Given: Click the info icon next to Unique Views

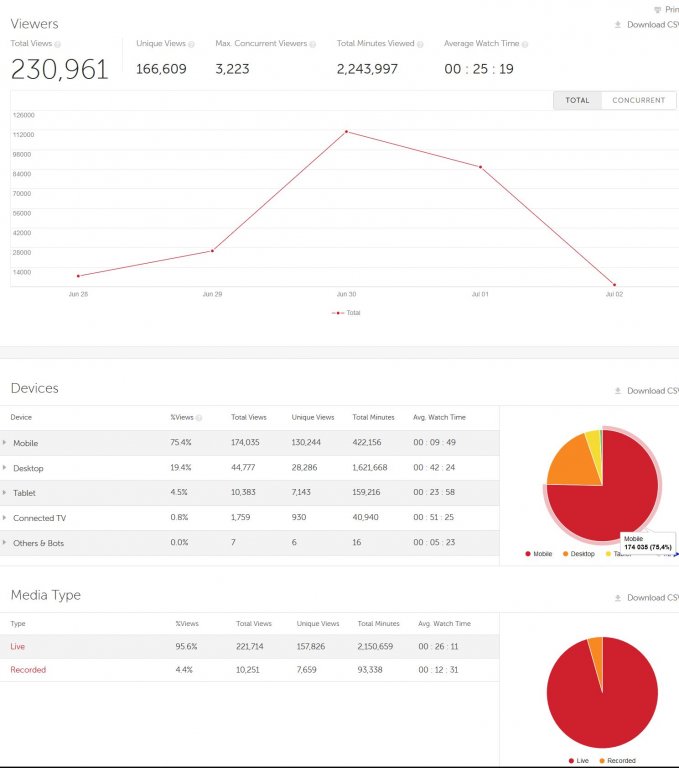Looking at the screenshot, I should click(x=193, y=44).
